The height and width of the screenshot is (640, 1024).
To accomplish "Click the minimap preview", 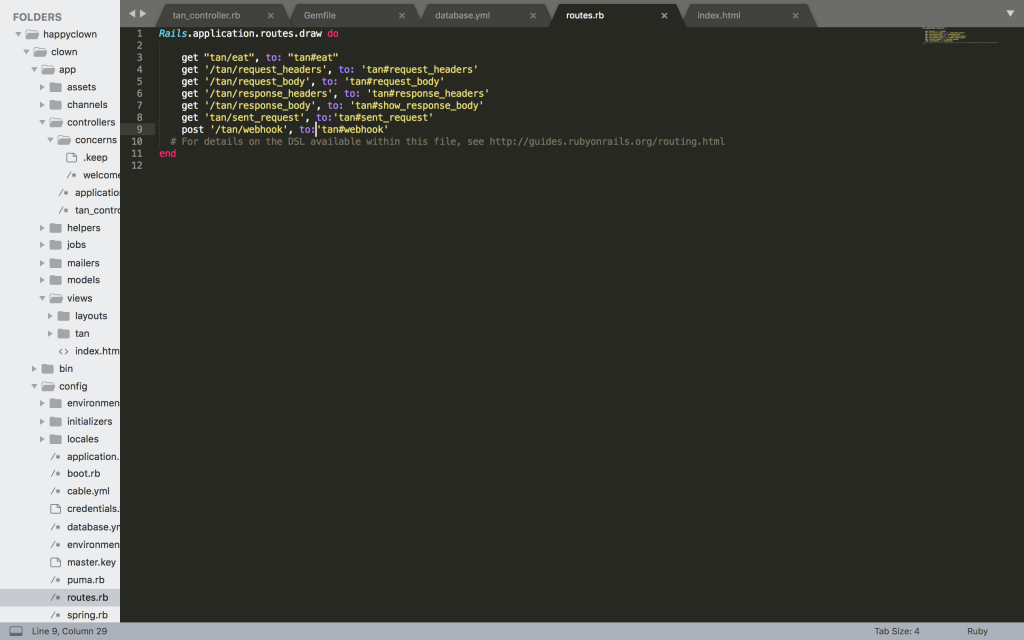I will coord(959,35).
